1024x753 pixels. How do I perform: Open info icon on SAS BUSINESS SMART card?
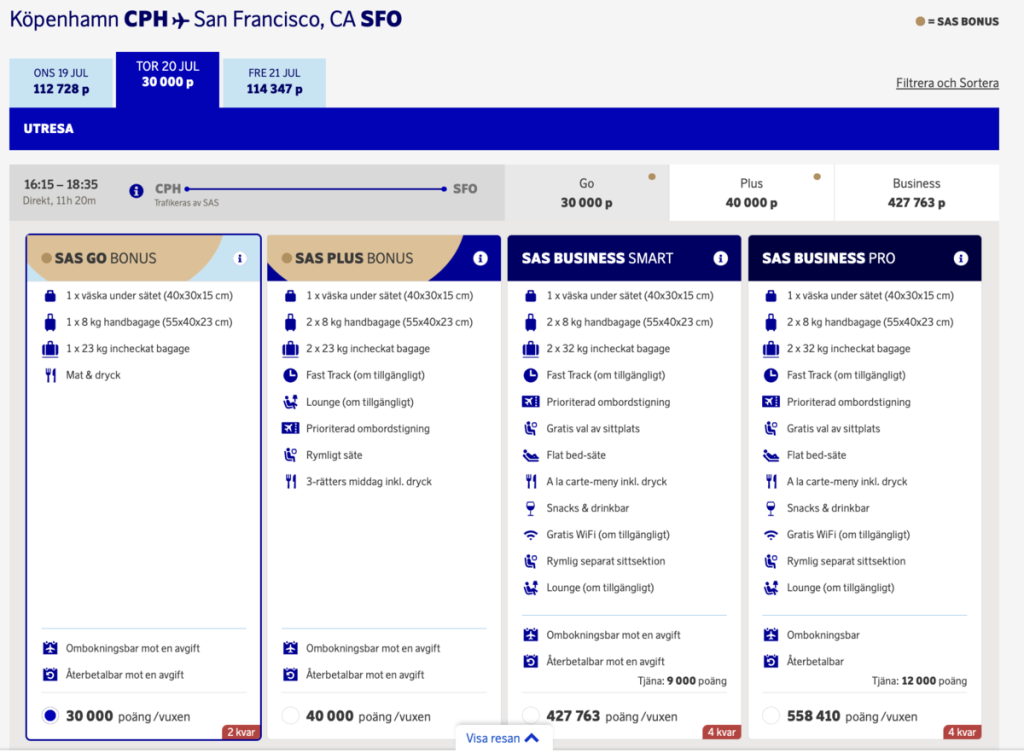pyautogui.click(x=720, y=259)
